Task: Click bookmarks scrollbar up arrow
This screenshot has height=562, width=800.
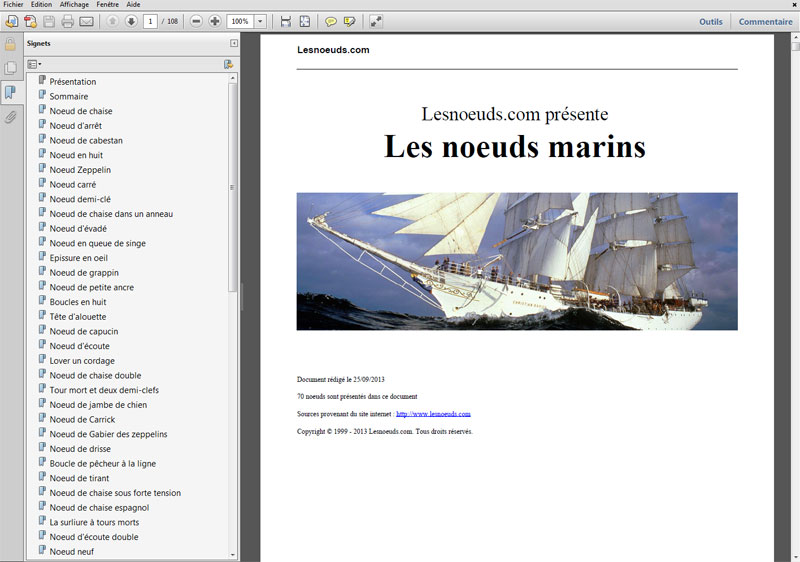Action: coord(233,79)
